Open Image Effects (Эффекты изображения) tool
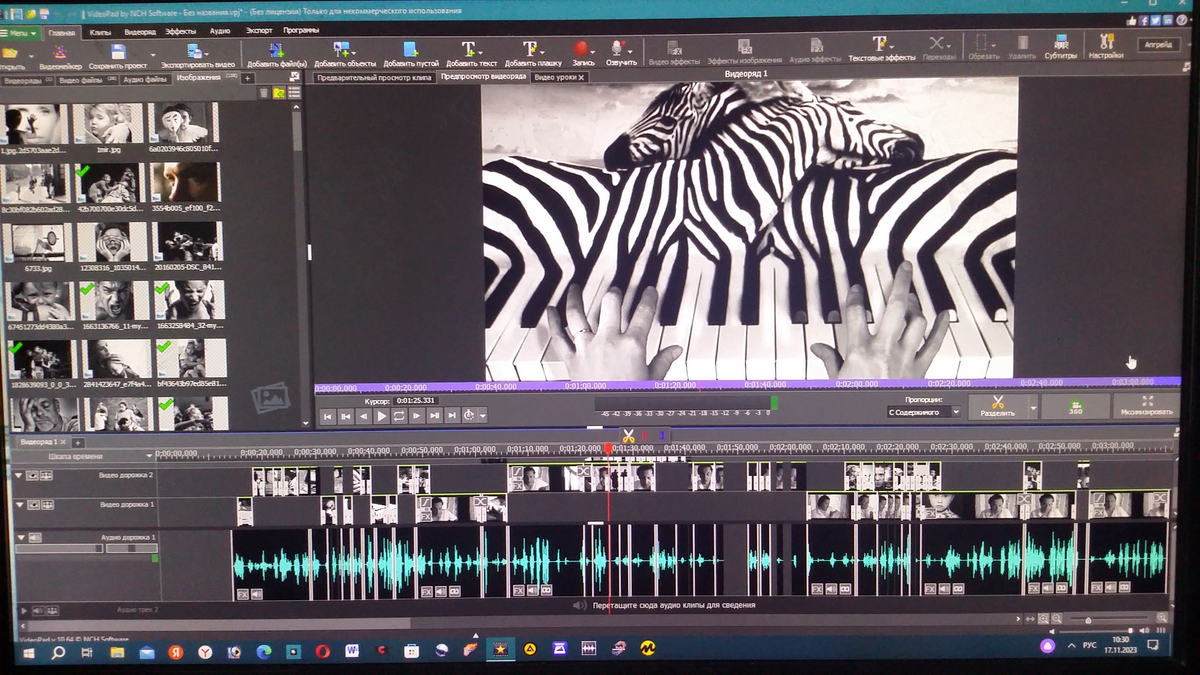Screen dimensions: 1200x675 tap(745, 46)
